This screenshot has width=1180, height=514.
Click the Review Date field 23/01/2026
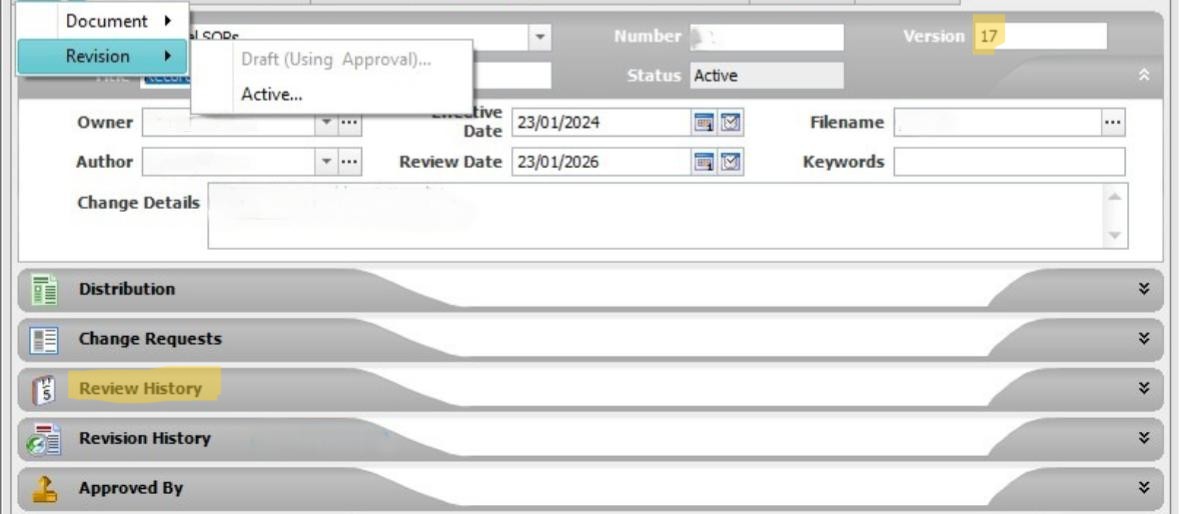pos(601,161)
